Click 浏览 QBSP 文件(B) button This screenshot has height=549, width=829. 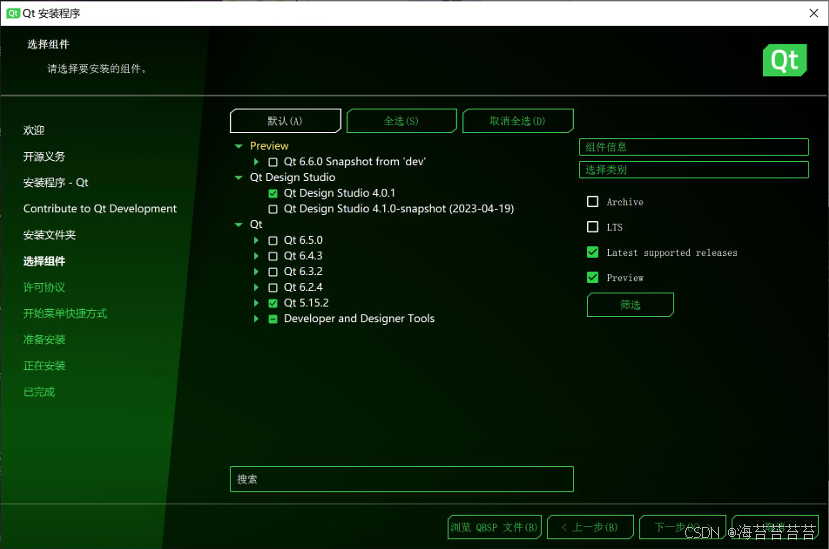pos(494,527)
